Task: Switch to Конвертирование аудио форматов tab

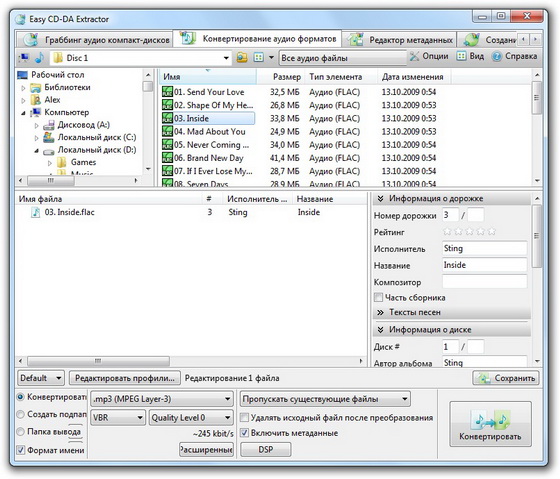Action: [257, 39]
